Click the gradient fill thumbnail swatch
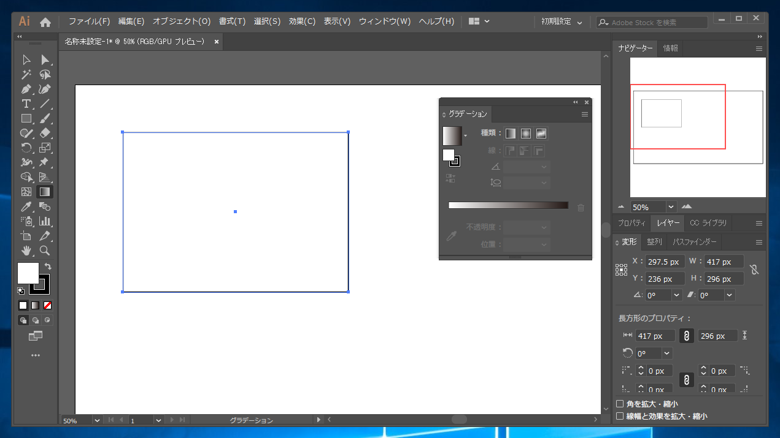Screen dimensions: 780x438 [x=452, y=136]
